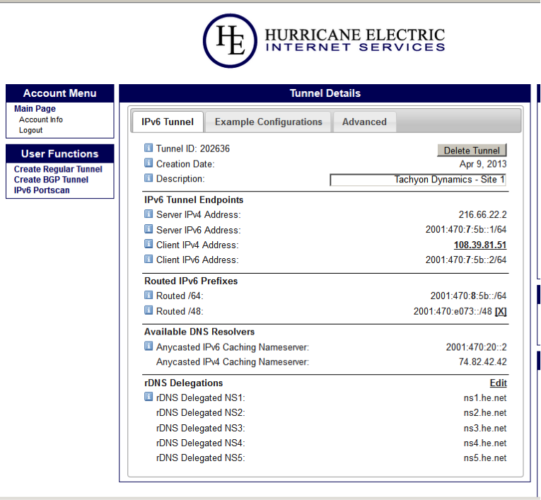The height and width of the screenshot is (500, 541).
Task: Click info icon next to Routed /64
Action: [148, 295]
